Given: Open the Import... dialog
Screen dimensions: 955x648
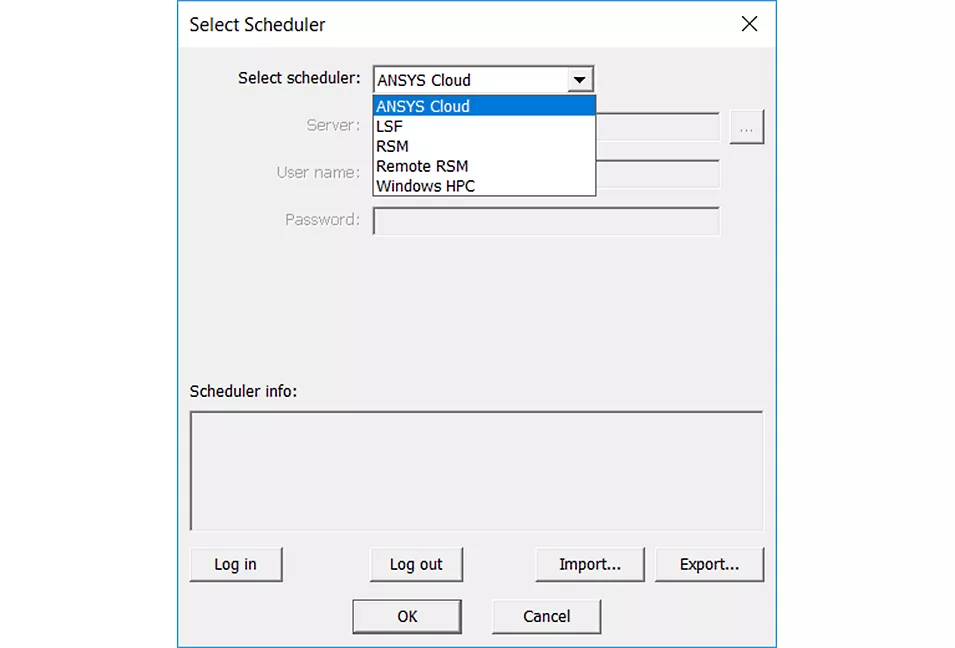Looking at the screenshot, I should (590, 564).
